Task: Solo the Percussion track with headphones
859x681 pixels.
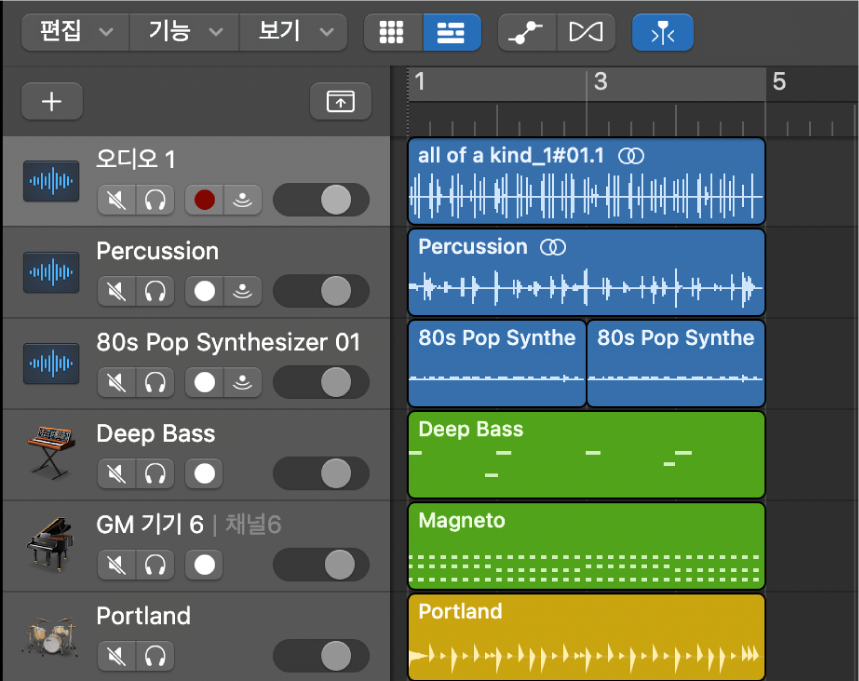Action: [154, 291]
